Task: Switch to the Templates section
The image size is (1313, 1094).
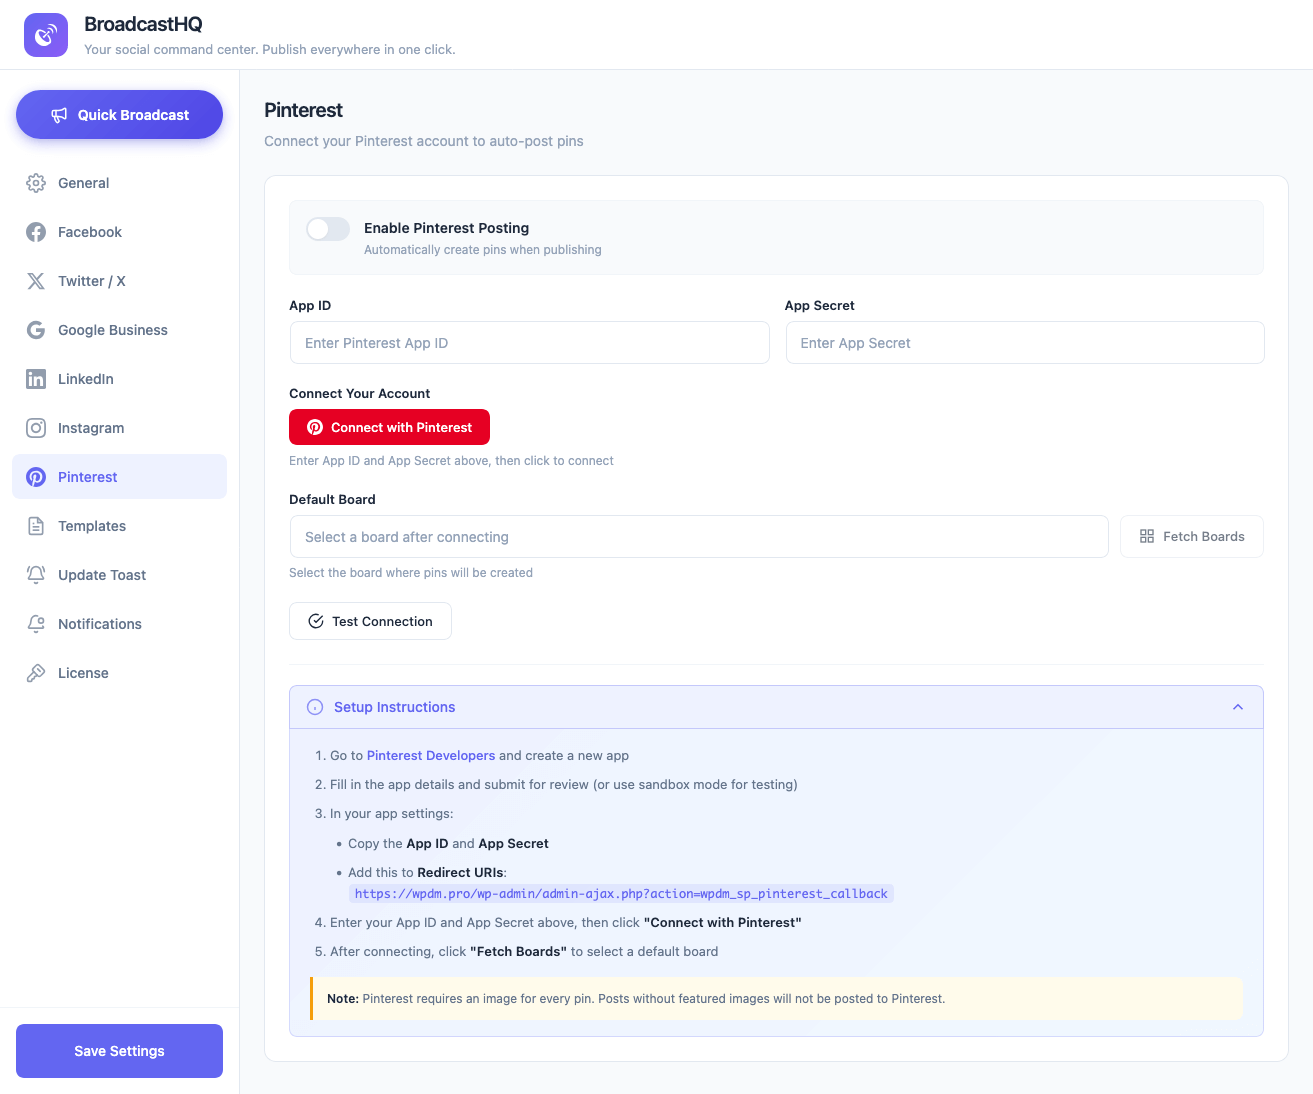Action: point(92,526)
